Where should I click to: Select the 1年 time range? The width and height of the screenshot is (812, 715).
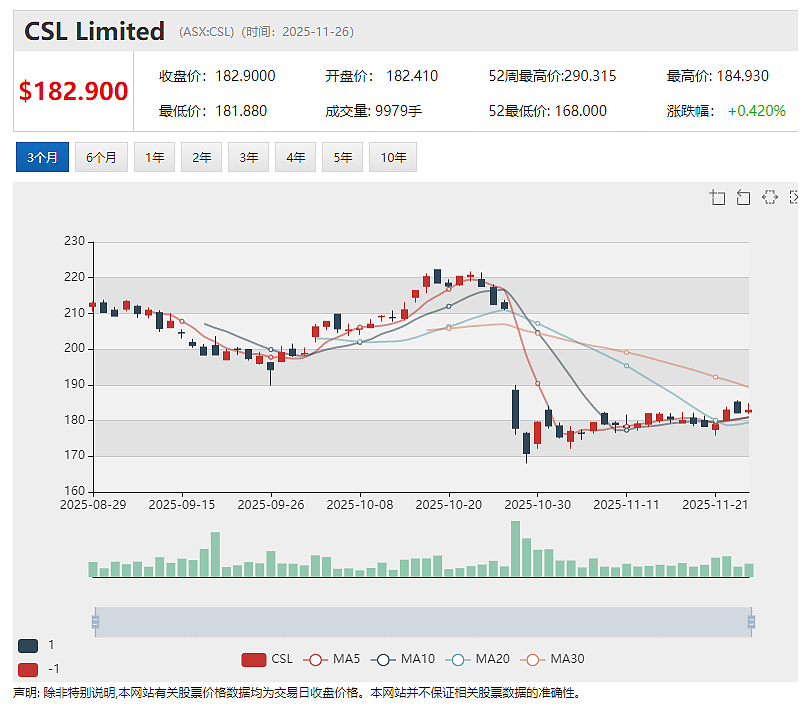[154, 157]
